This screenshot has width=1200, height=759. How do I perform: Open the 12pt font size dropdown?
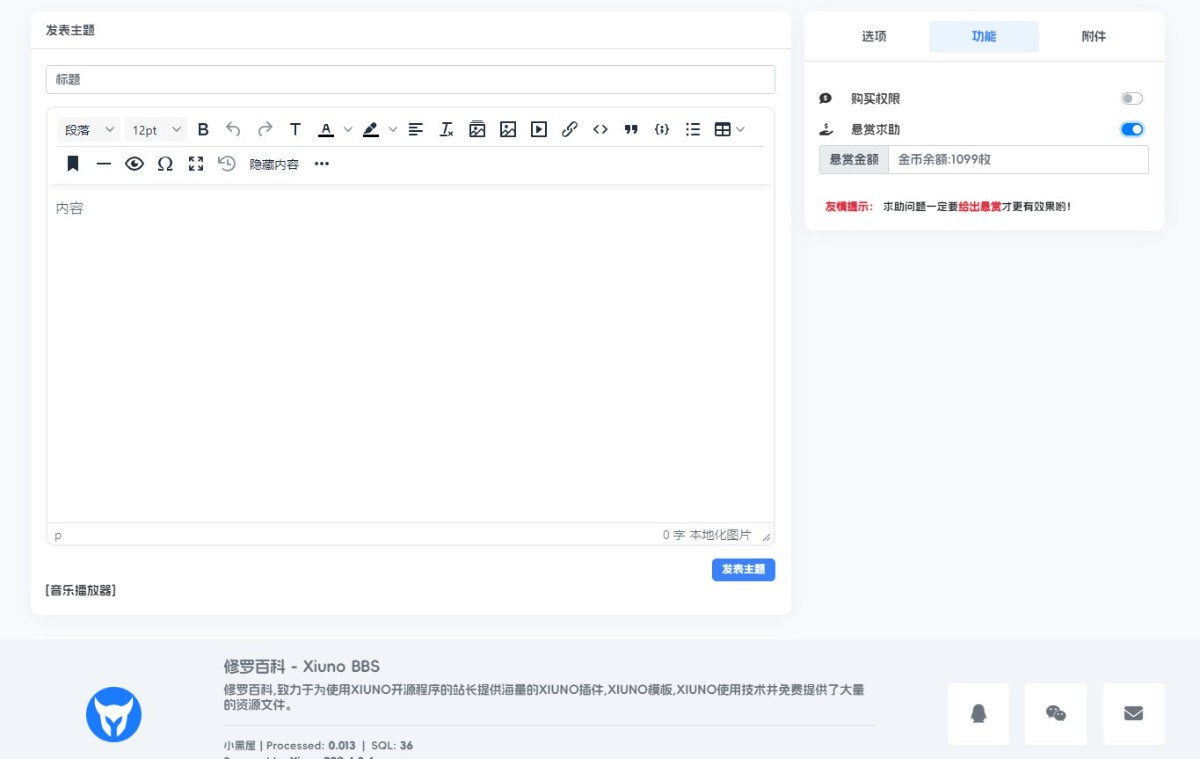156,129
